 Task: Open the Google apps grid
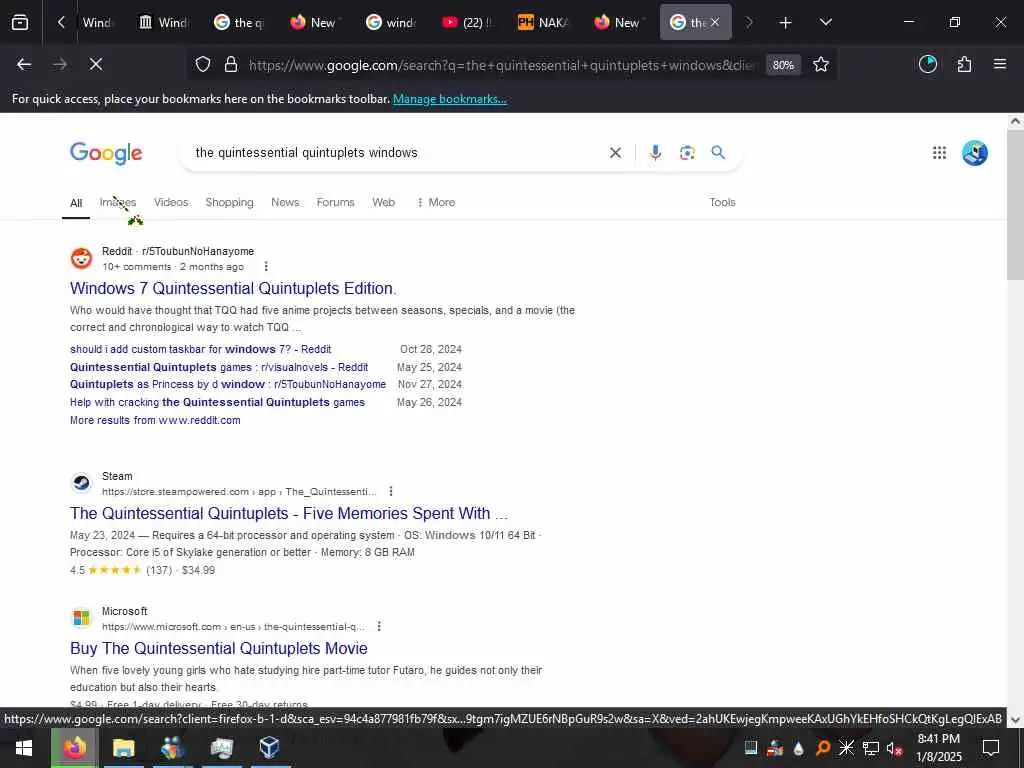(939, 153)
